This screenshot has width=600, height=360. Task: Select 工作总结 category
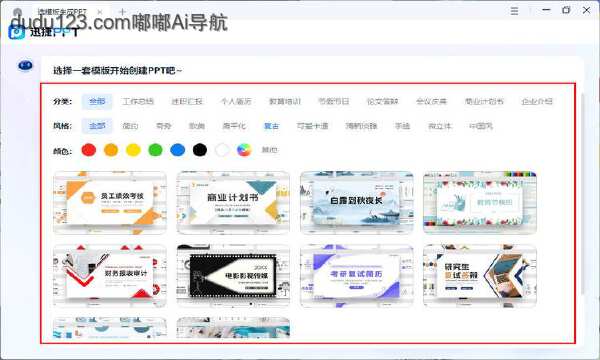[x=138, y=101]
